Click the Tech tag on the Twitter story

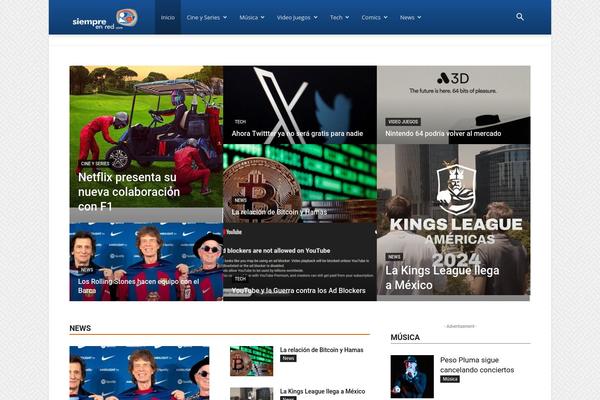(x=240, y=122)
